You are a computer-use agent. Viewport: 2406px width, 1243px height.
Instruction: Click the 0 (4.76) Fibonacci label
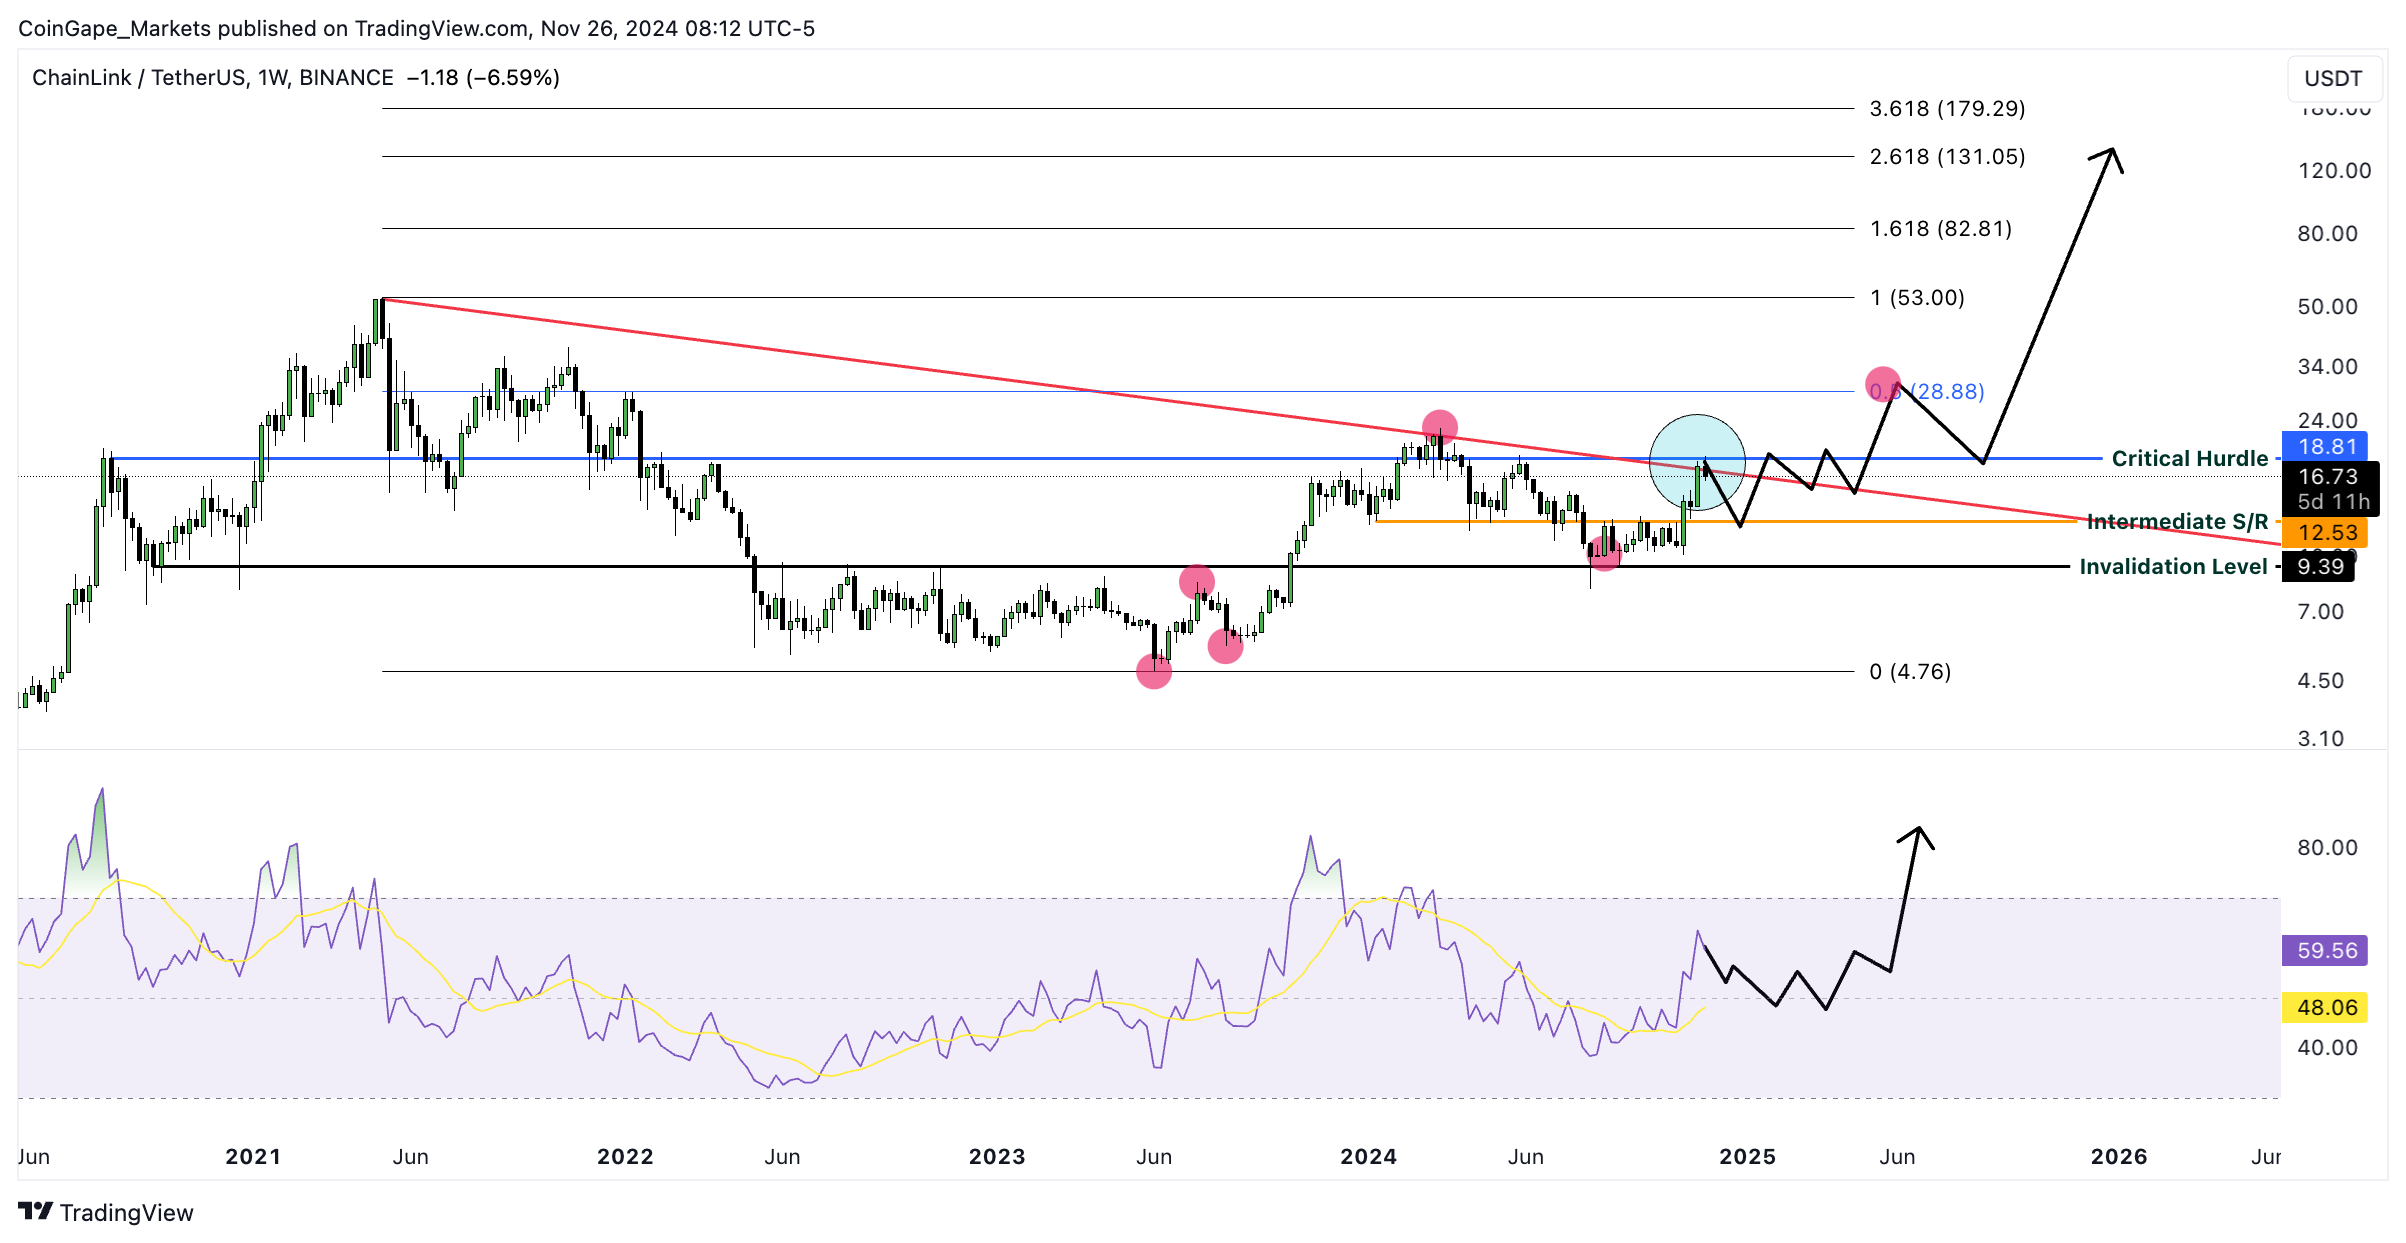tap(1910, 671)
